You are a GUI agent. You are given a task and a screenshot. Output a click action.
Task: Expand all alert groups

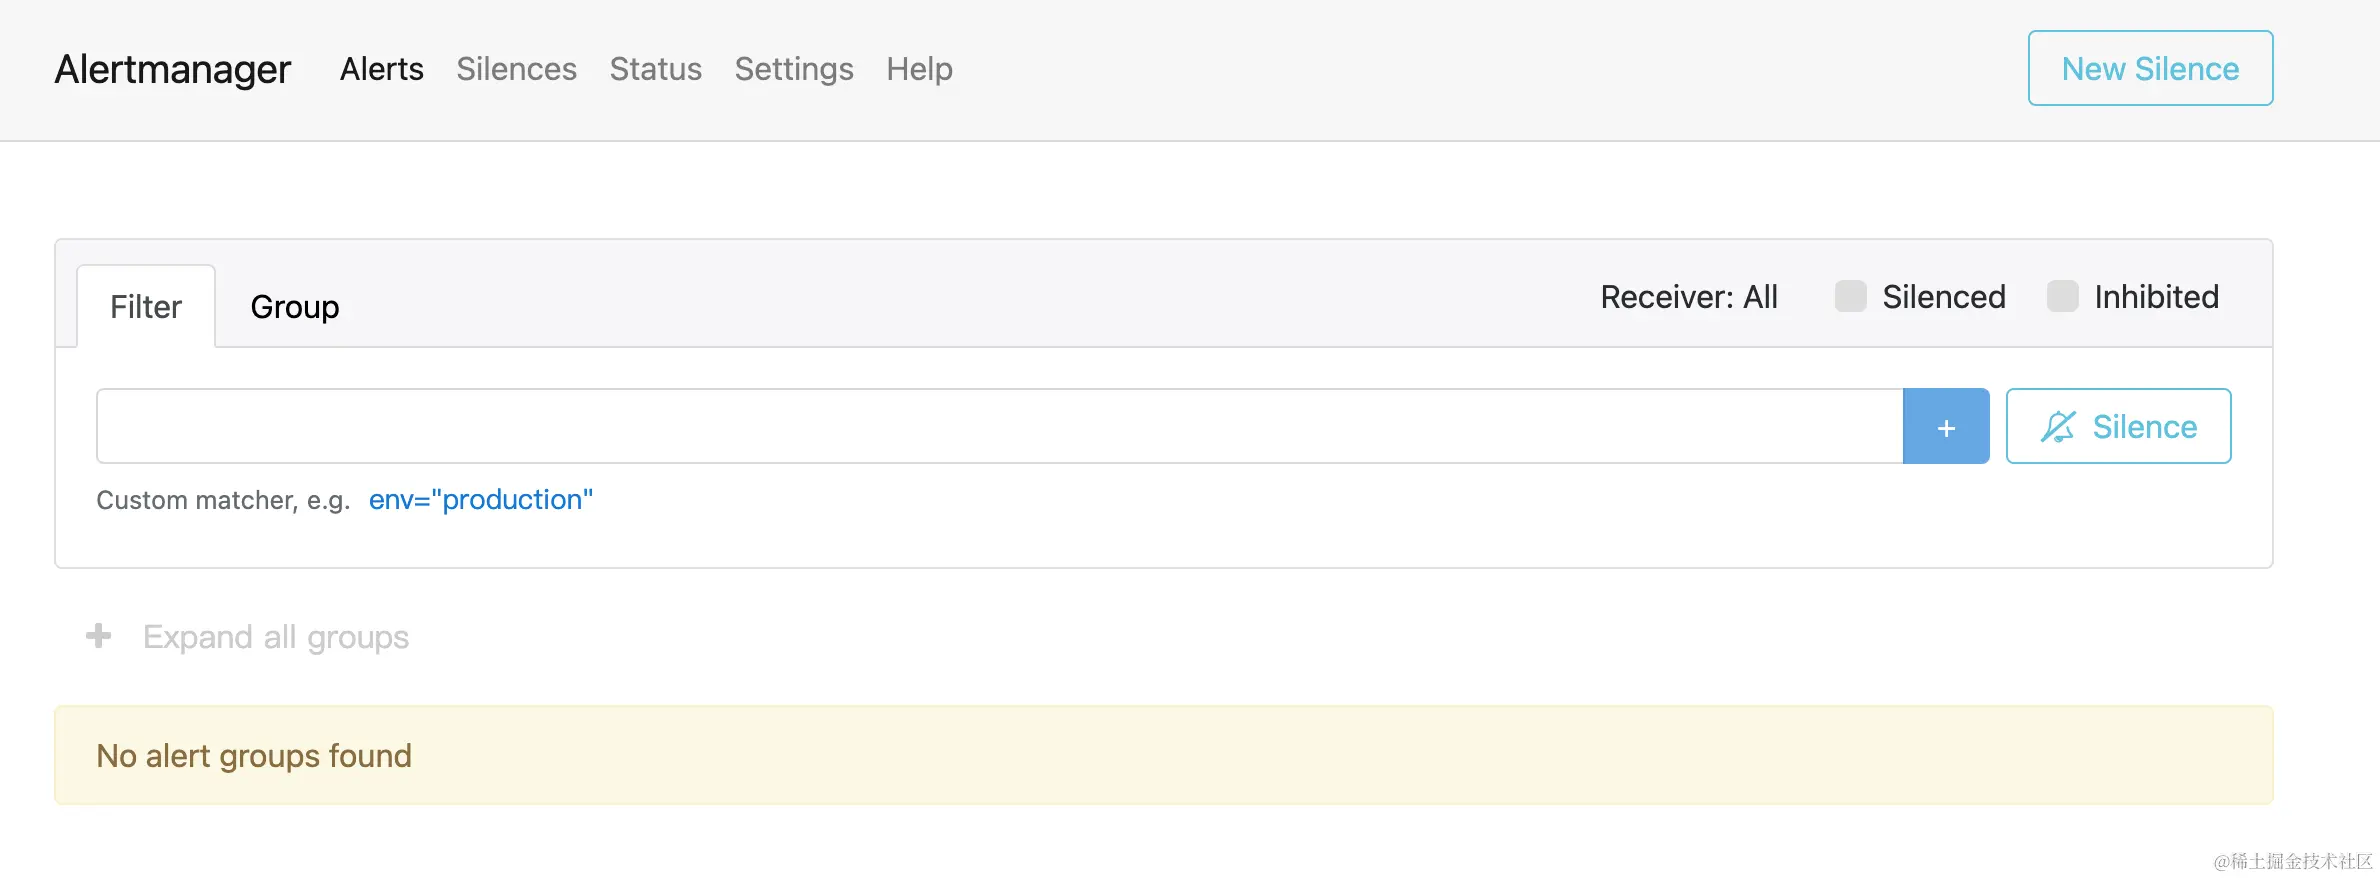pyautogui.click(x=275, y=637)
